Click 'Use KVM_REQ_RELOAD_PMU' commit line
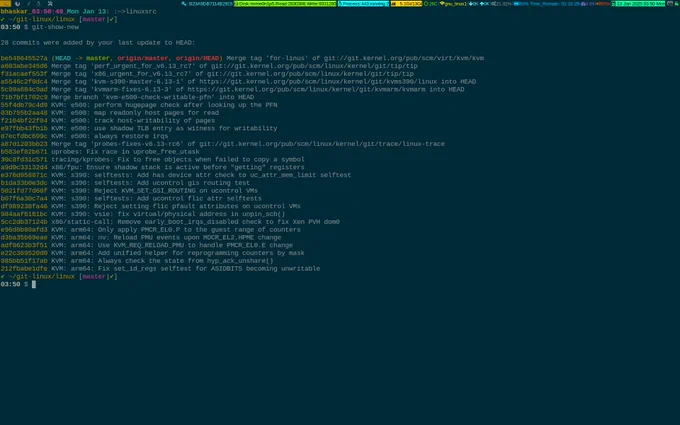 click(147, 245)
